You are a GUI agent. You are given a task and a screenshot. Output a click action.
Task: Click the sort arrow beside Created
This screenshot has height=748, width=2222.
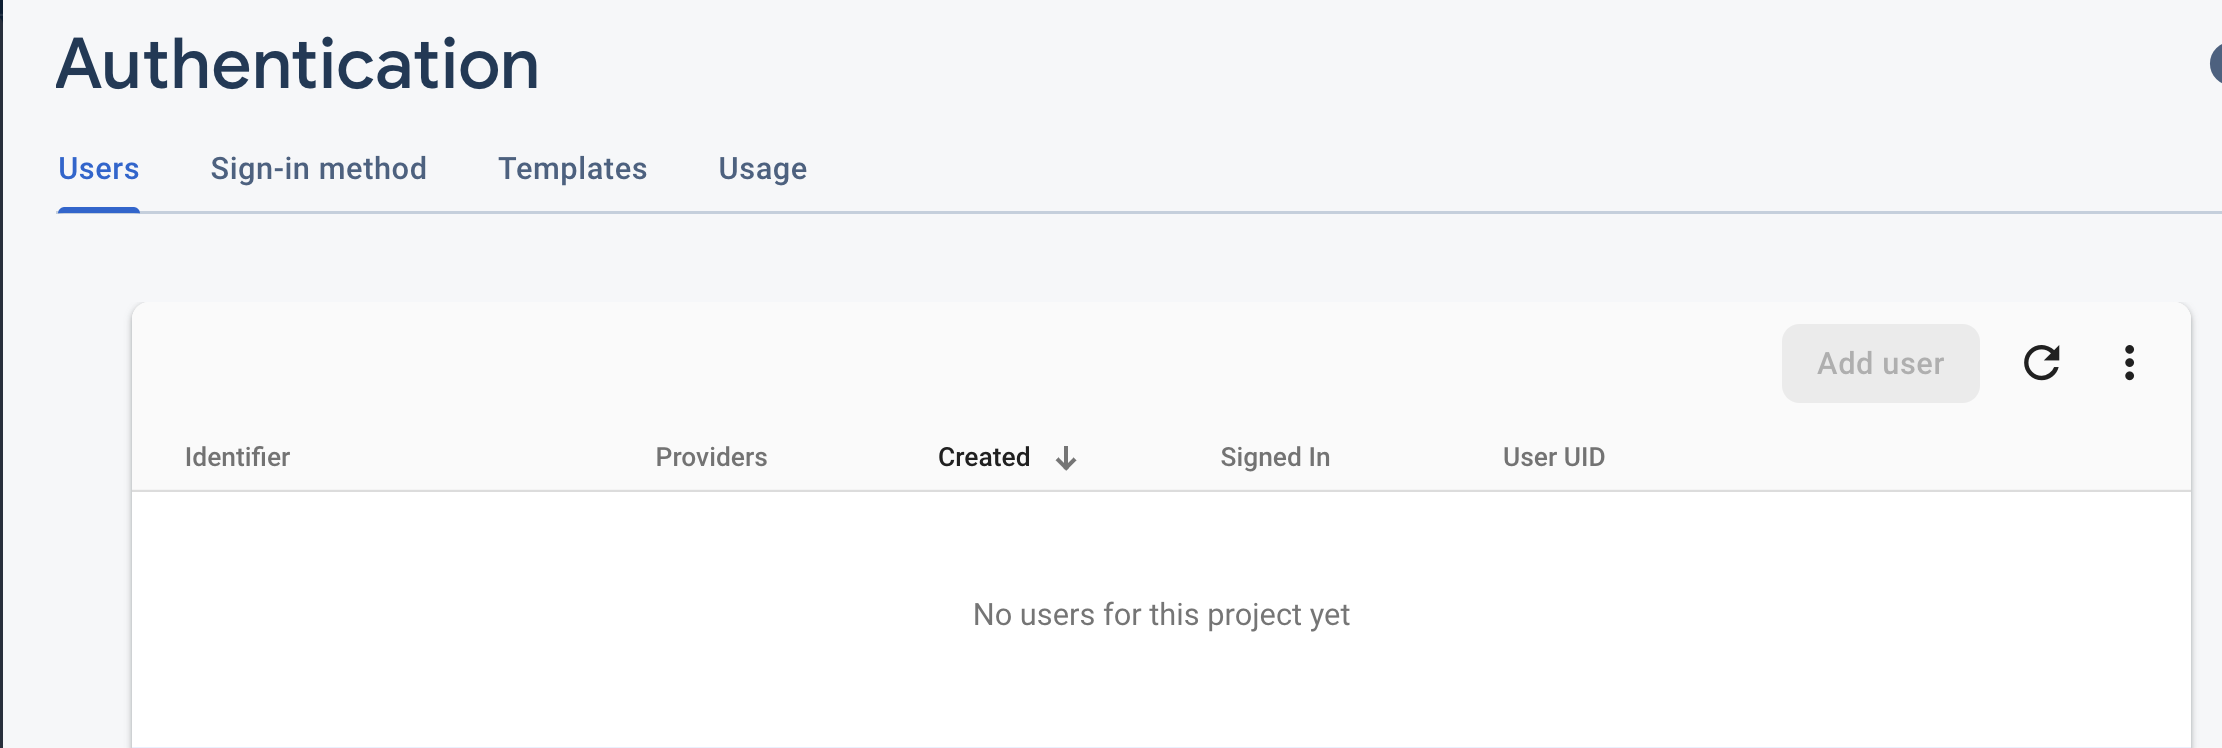1066,458
